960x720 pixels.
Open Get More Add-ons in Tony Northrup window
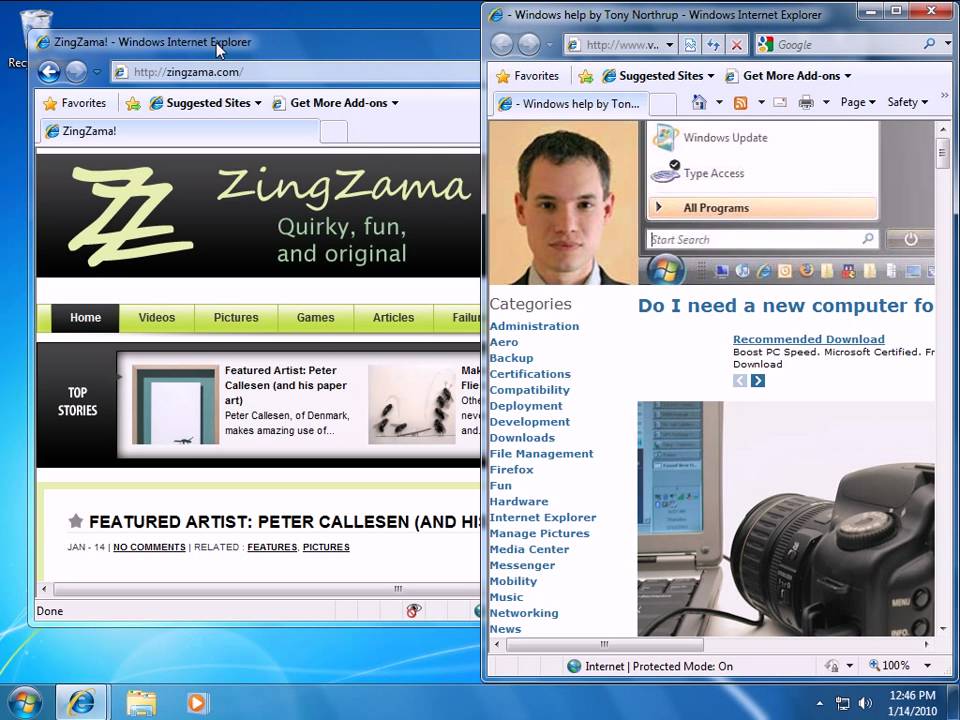789,76
